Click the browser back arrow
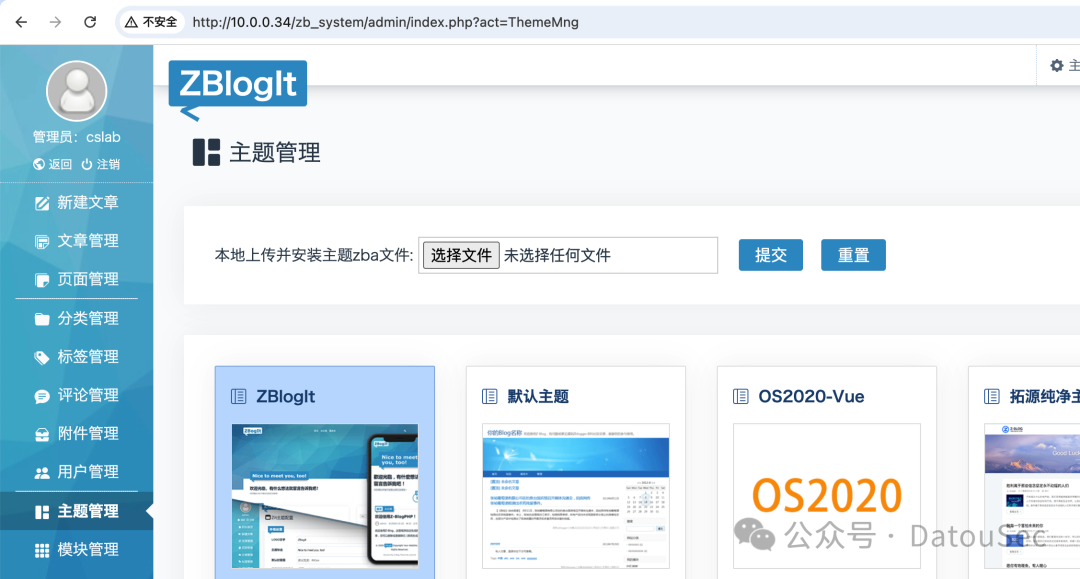The width and height of the screenshot is (1080, 579). [21, 22]
